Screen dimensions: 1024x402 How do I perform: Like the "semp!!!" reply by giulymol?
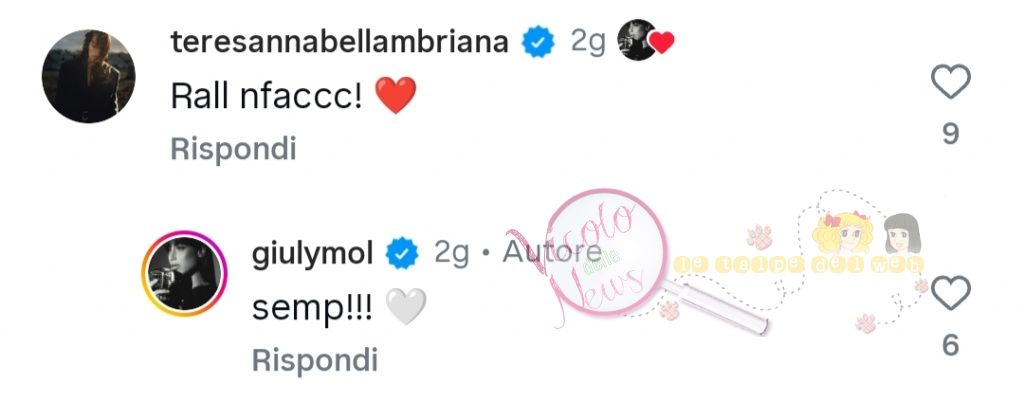coord(950,293)
